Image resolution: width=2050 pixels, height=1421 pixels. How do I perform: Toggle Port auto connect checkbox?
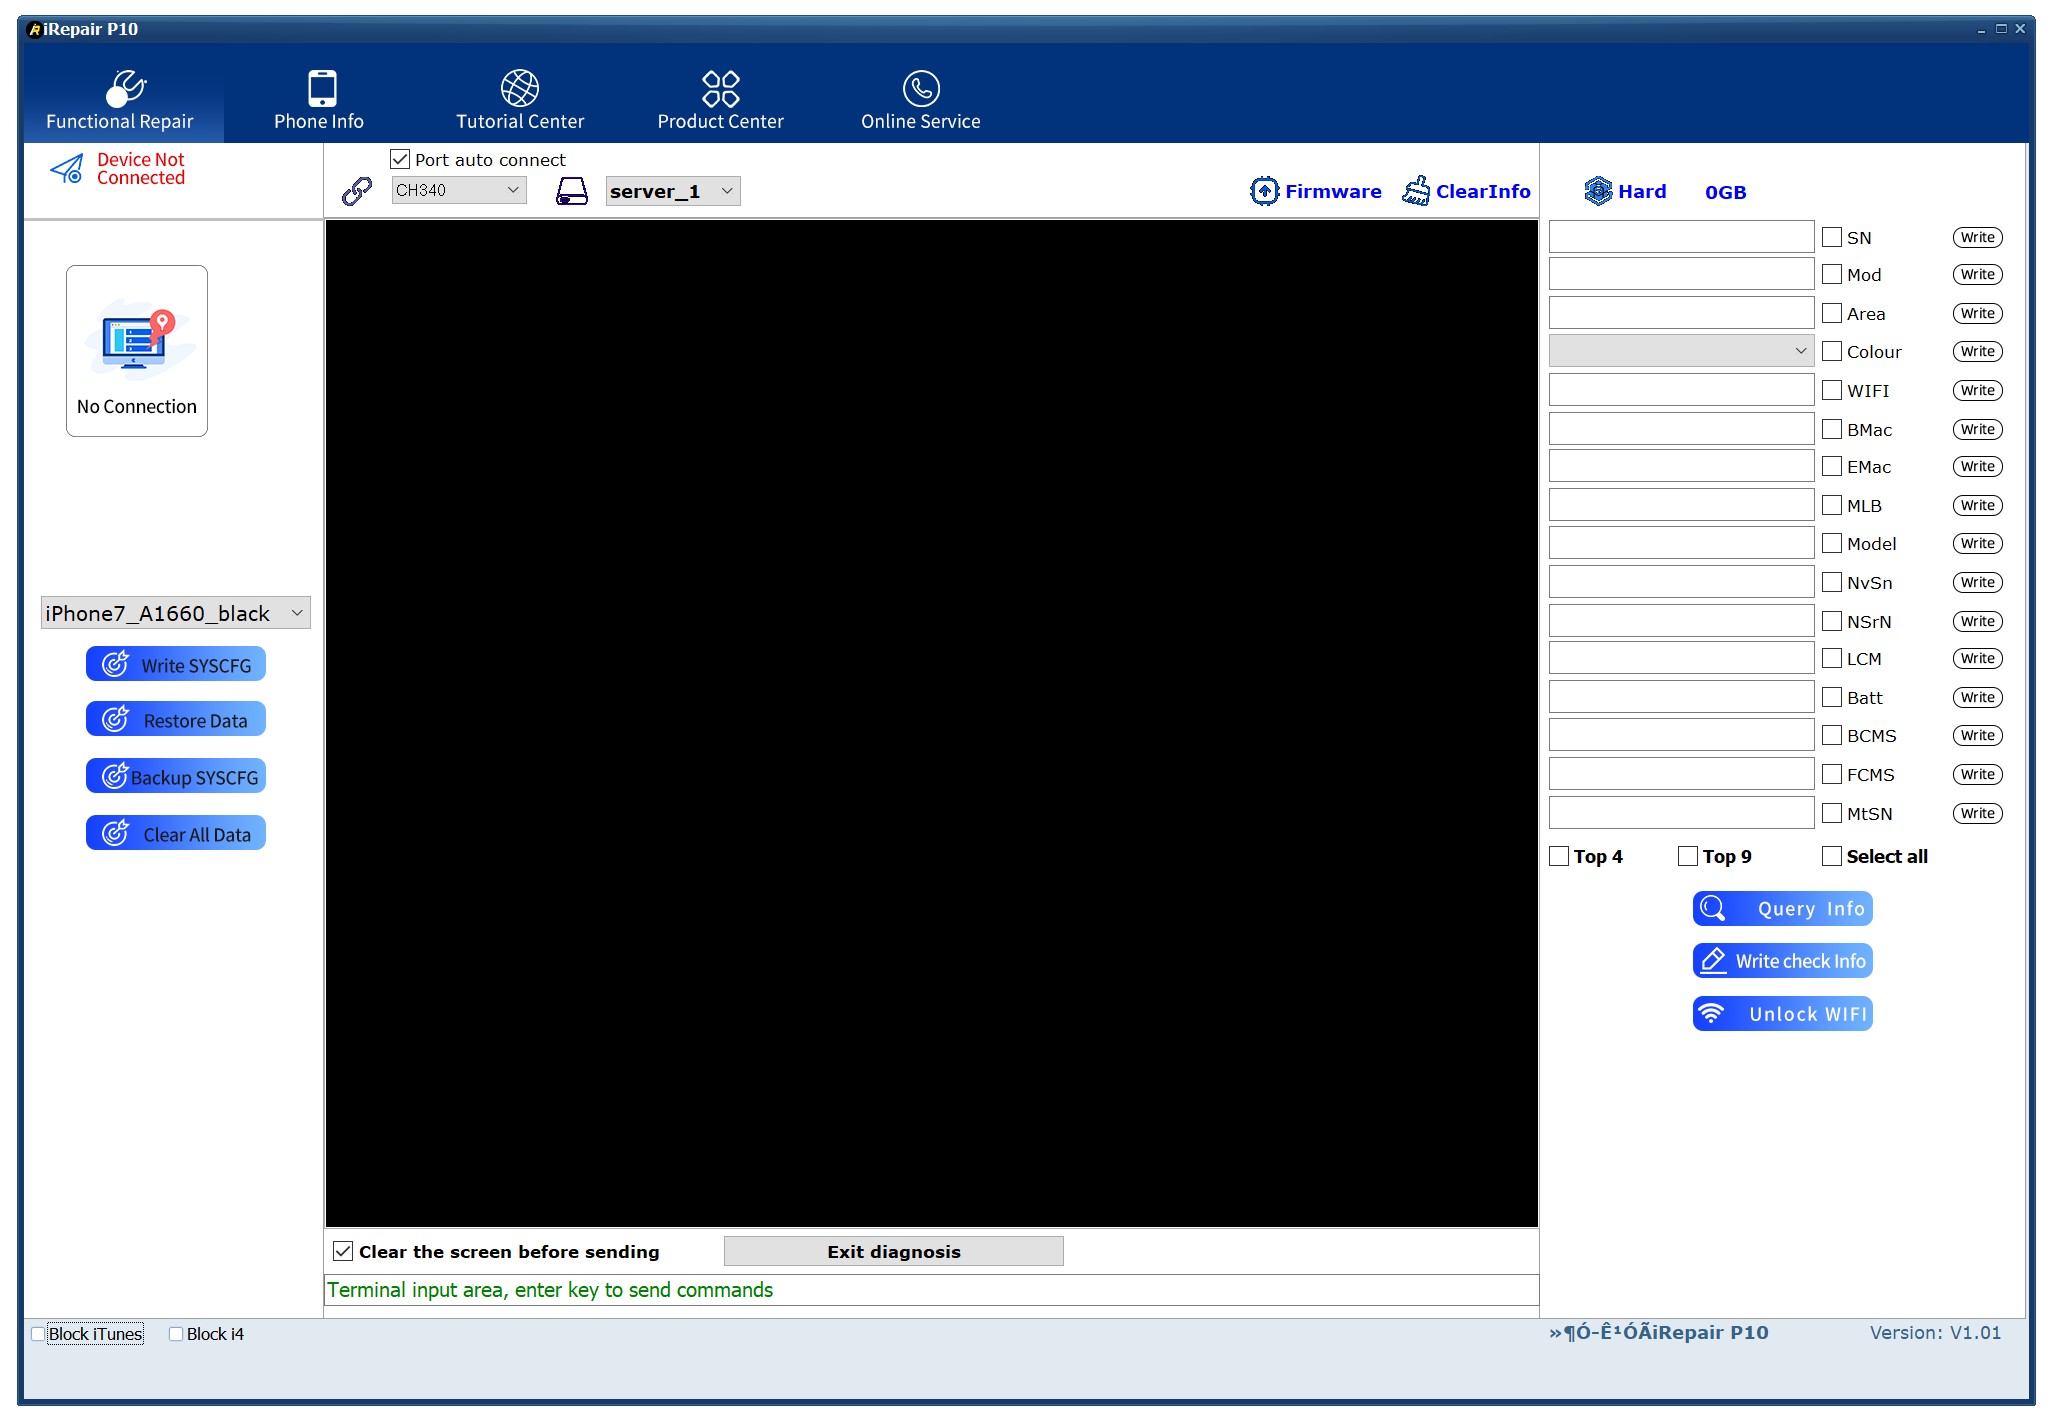(x=400, y=159)
